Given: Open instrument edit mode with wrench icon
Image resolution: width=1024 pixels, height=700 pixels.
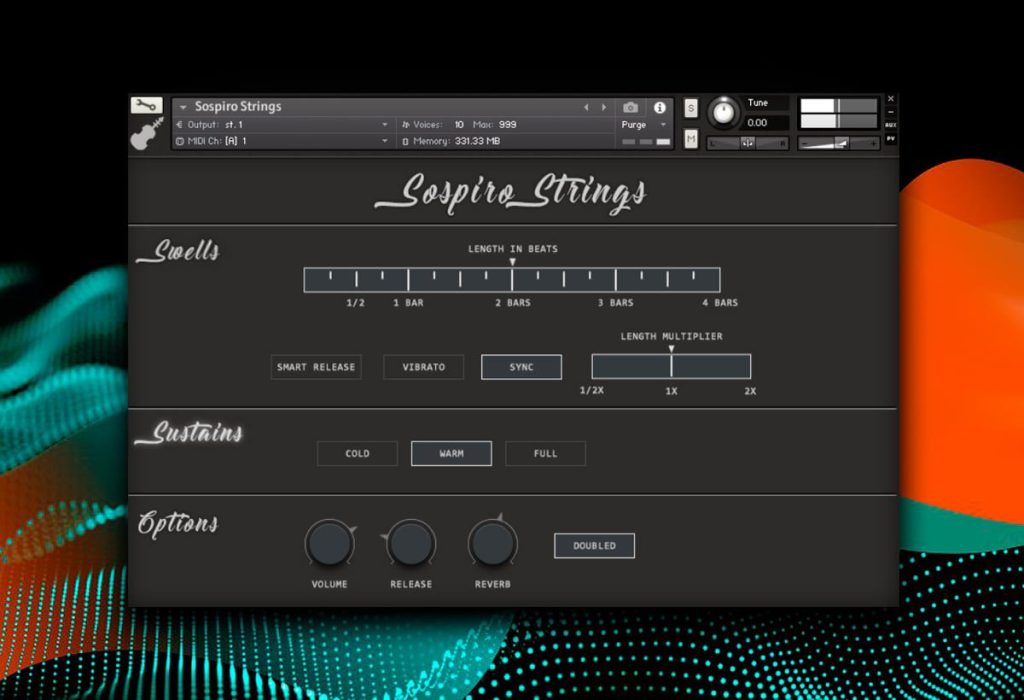Looking at the screenshot, I should coord(146,105).
